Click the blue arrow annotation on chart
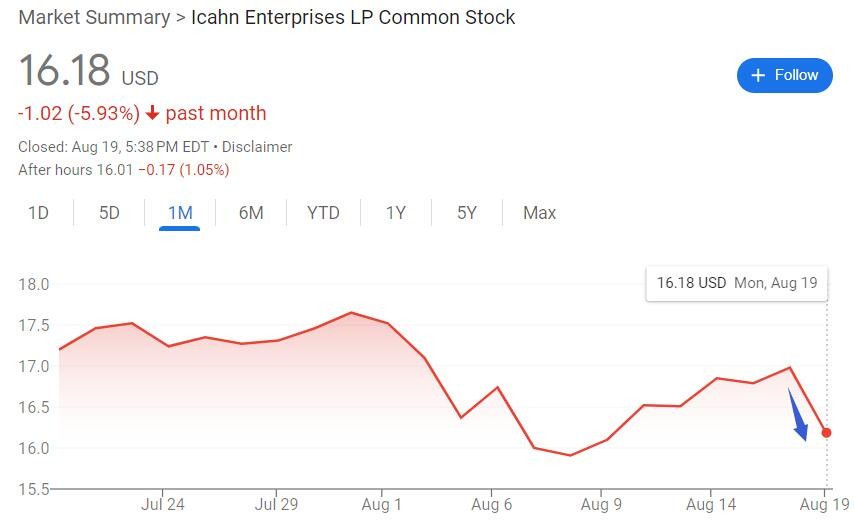This screenshot has width=854, height=527. [797, 414]
